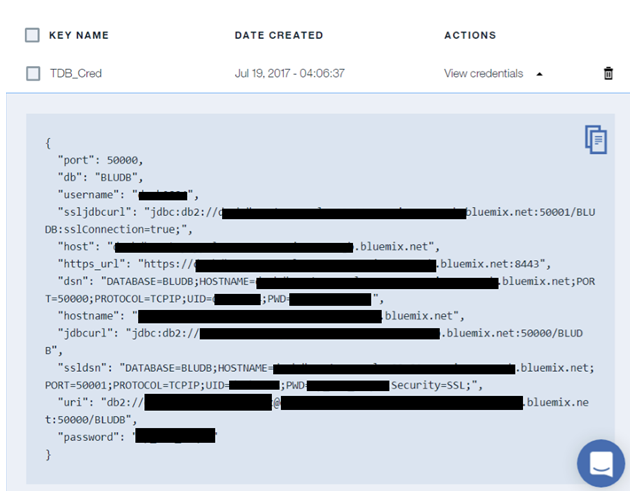This screenshot has height=497, width=636.
Task: Collapse credentials using the arrow beside View credentials
Action: (540, 74)
